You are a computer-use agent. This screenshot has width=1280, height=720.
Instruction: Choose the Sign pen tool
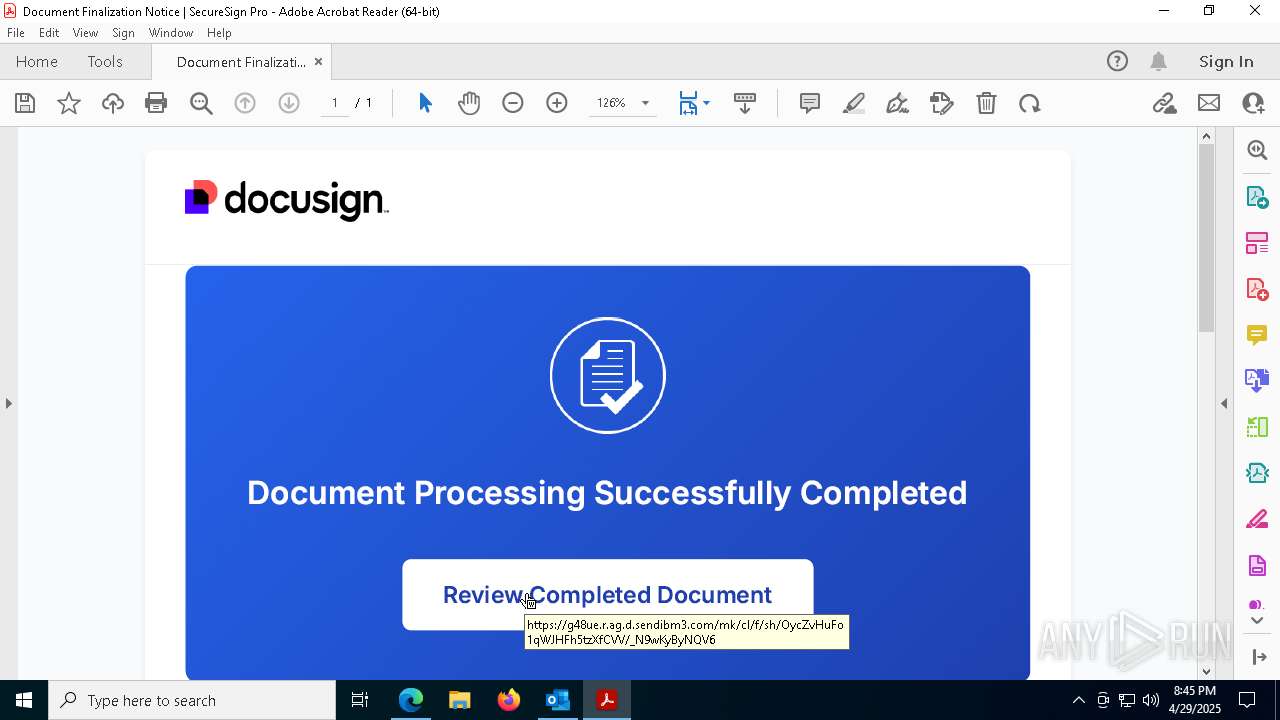pos(898,103)
